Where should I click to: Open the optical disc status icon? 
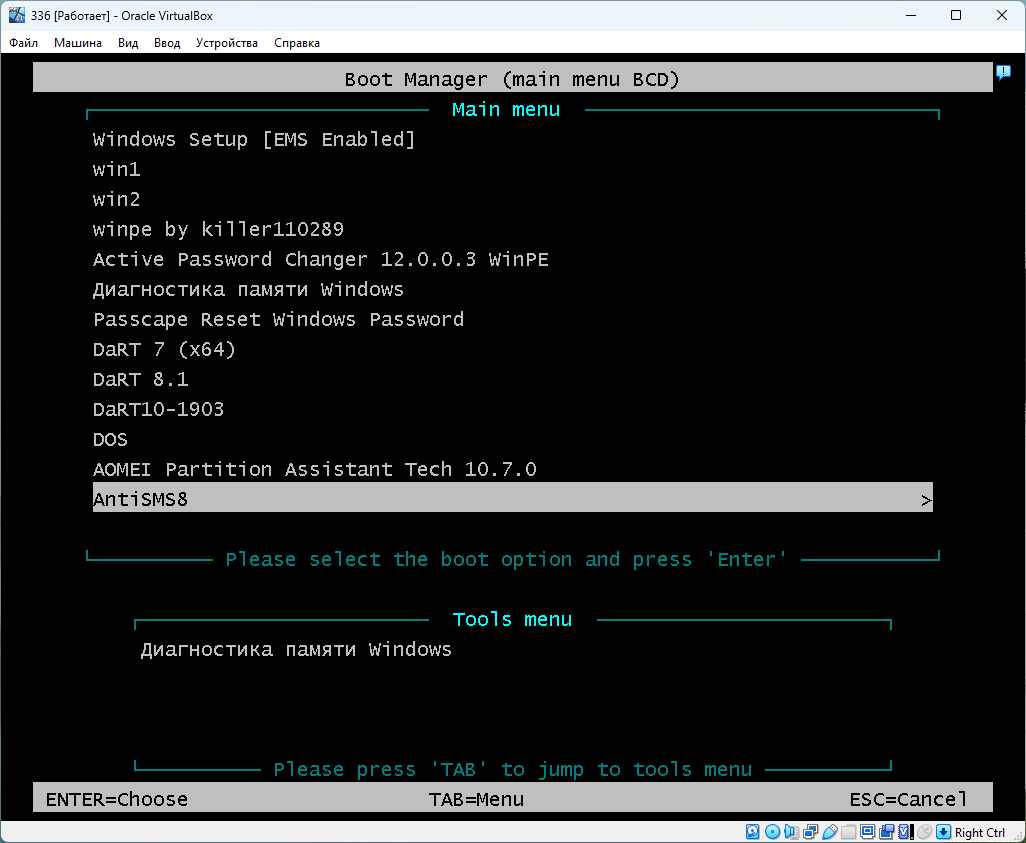[x=772, y=832]
